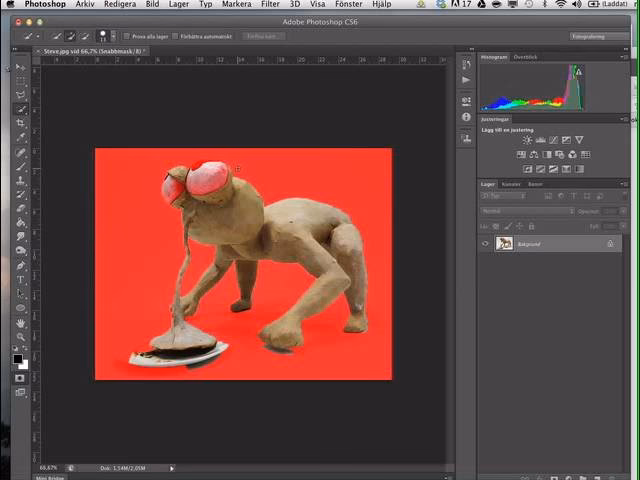Check the 'Förbättra automatiskt' option
Image resolution: width=640 pixels, height=480 pixels.
pyautogui.click(x=176, y=36)
